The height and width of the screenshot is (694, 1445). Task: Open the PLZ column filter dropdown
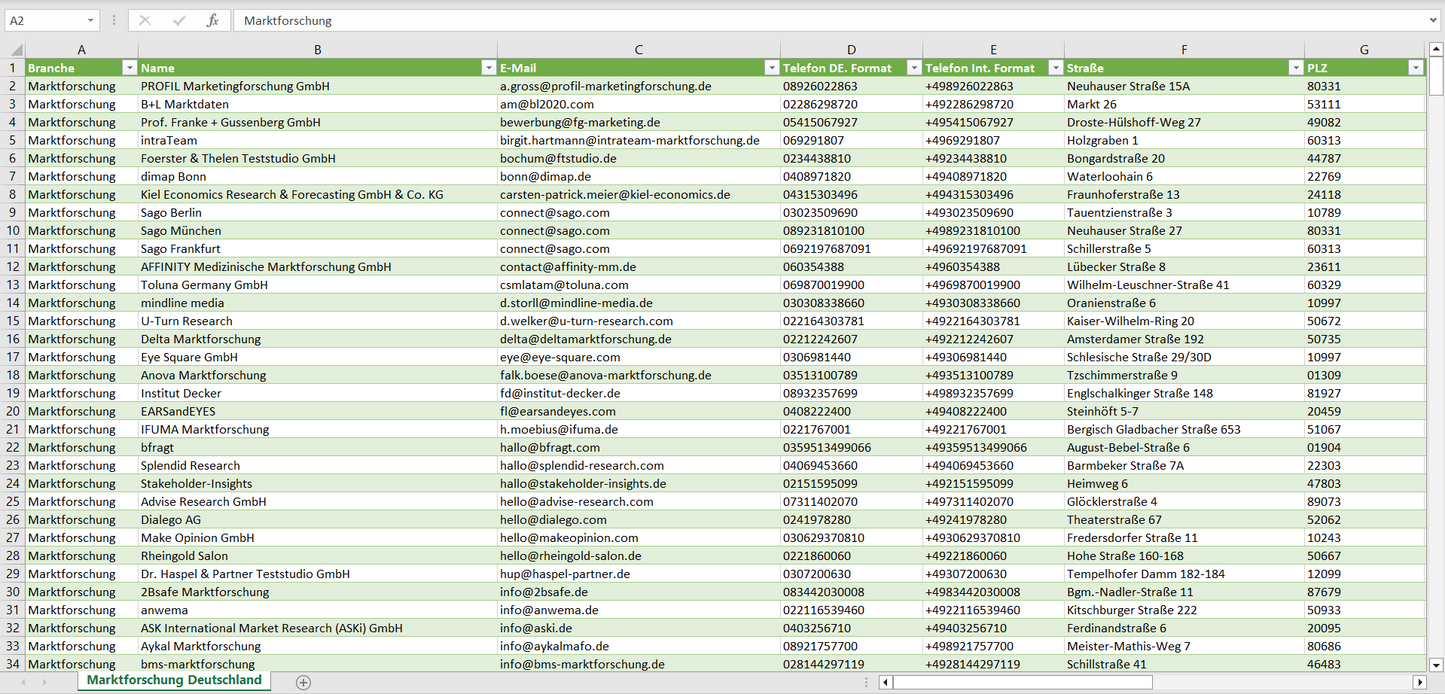click(x=1415, y=68)
